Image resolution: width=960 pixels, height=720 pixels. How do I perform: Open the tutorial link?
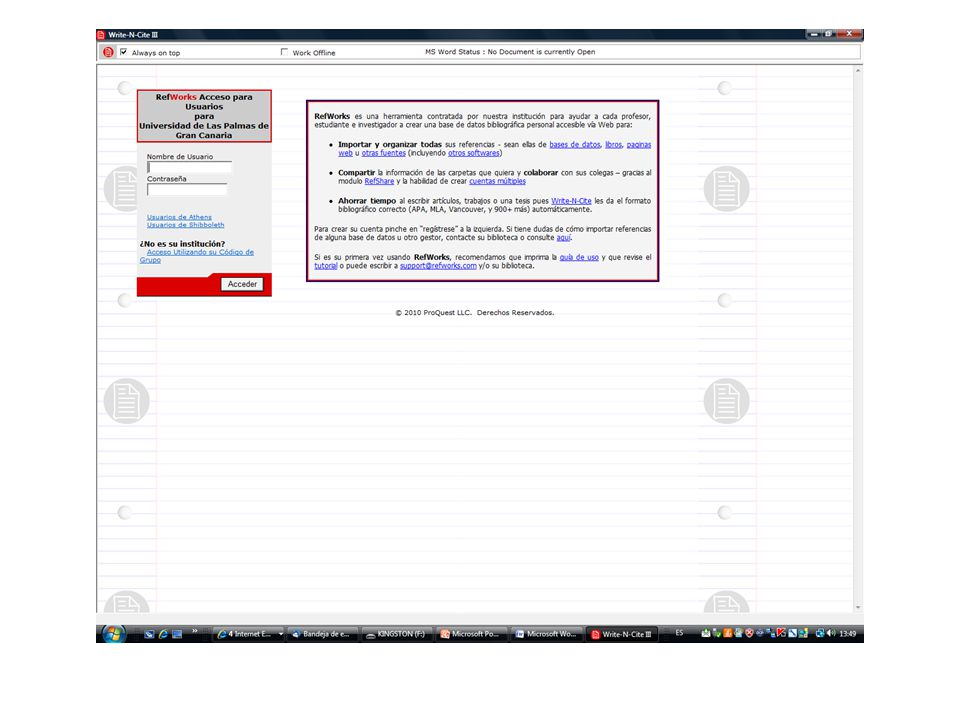click(326, 266)
